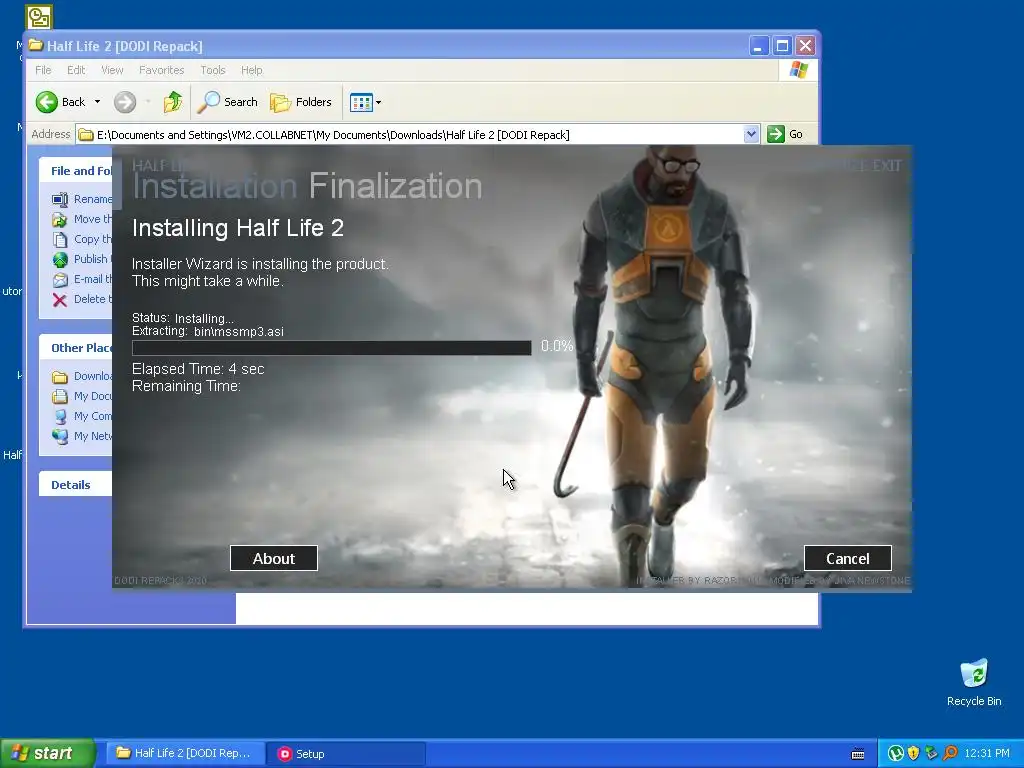Open the Favorites menu in Explorer
The height and width of the screenshot is (768, 1024).
point(161,70)
